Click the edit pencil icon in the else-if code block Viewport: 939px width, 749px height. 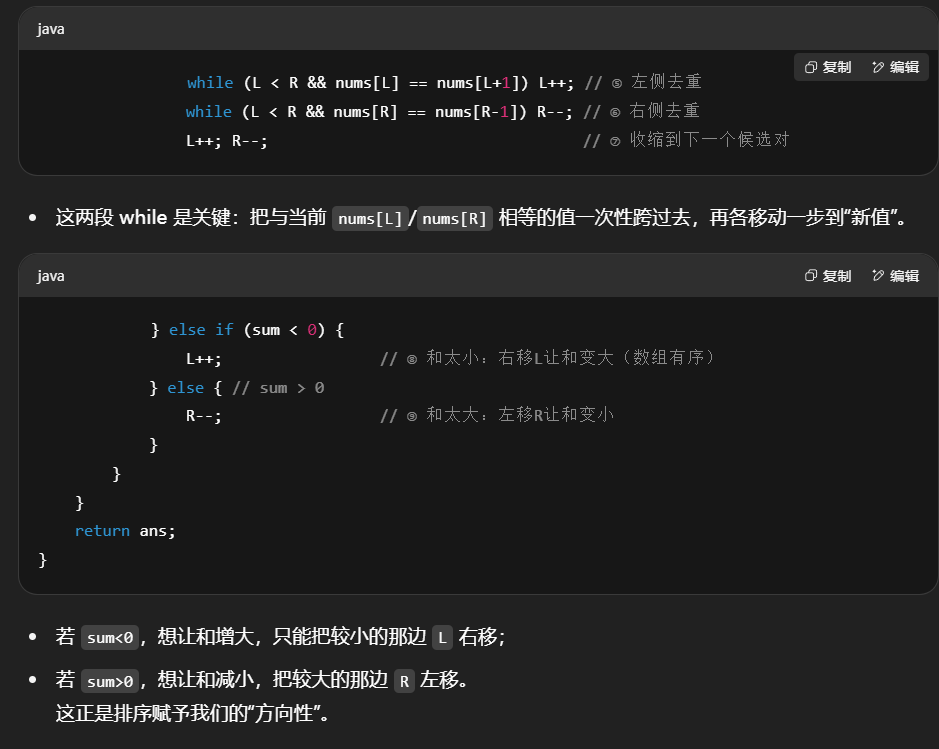pos(878,276)
